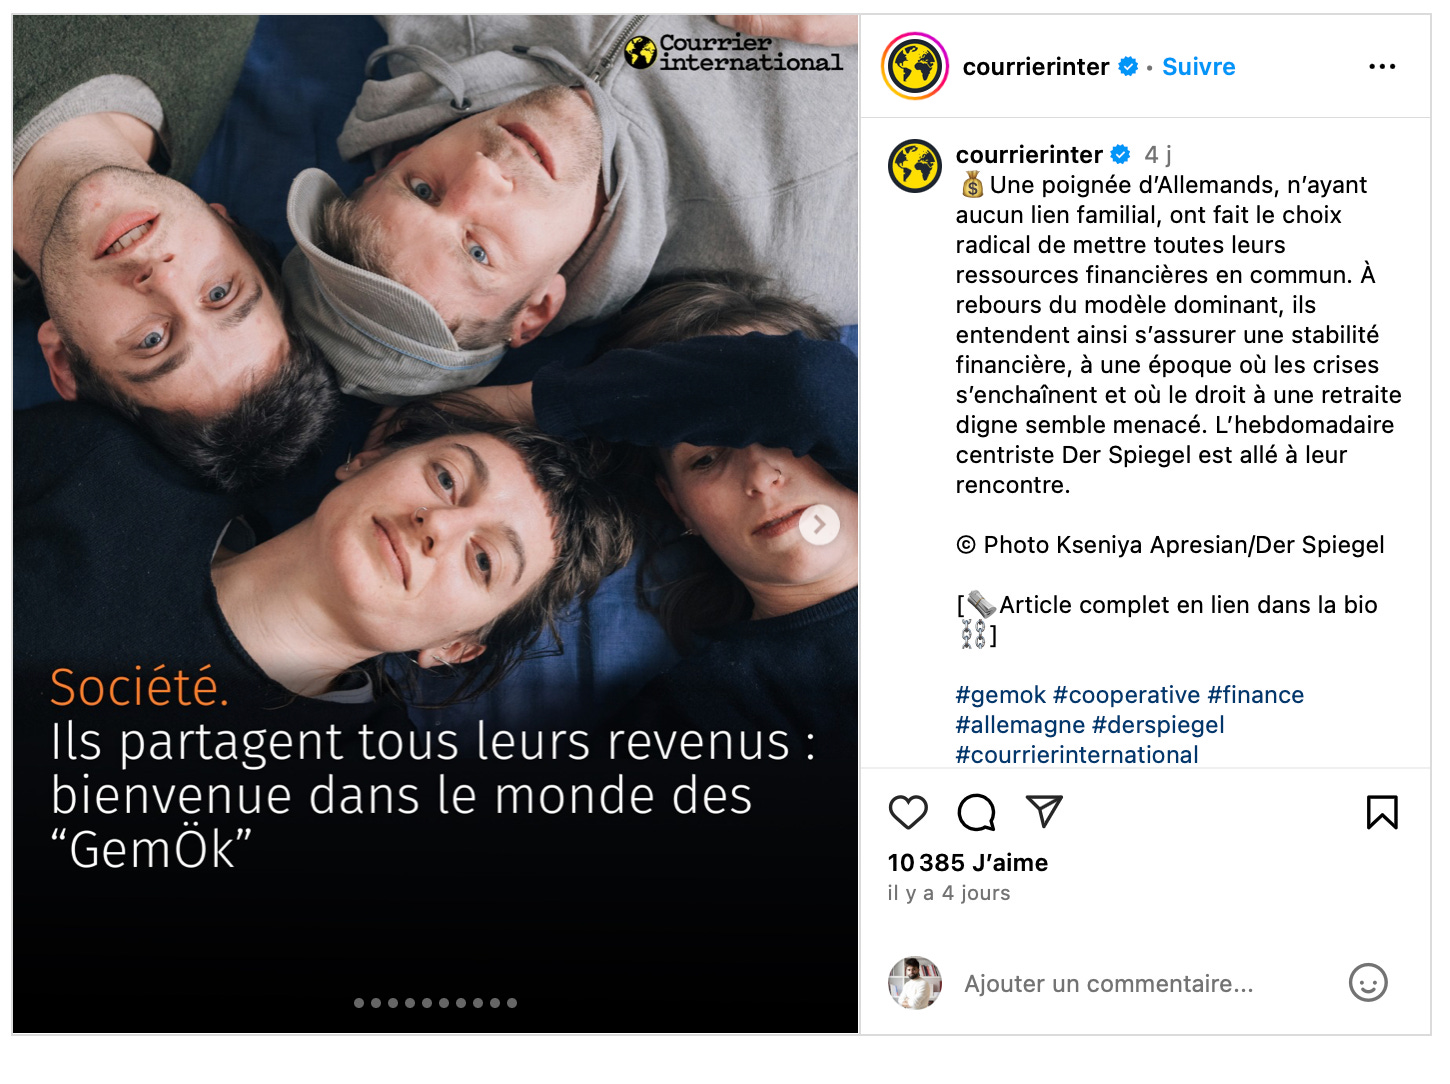This screenshot has width=1450, height=1084.
Task: Open comments with the speech bubble icon
Action: tap(976, 812)
